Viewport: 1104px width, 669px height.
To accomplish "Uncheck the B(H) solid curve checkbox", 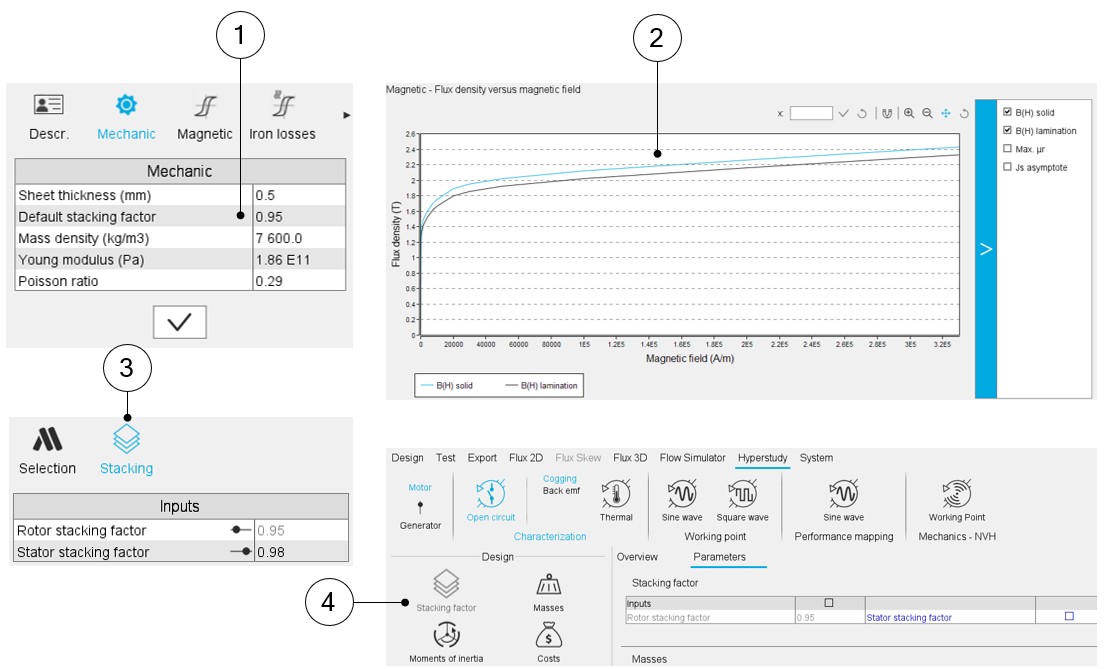I will click(1007, 113).
